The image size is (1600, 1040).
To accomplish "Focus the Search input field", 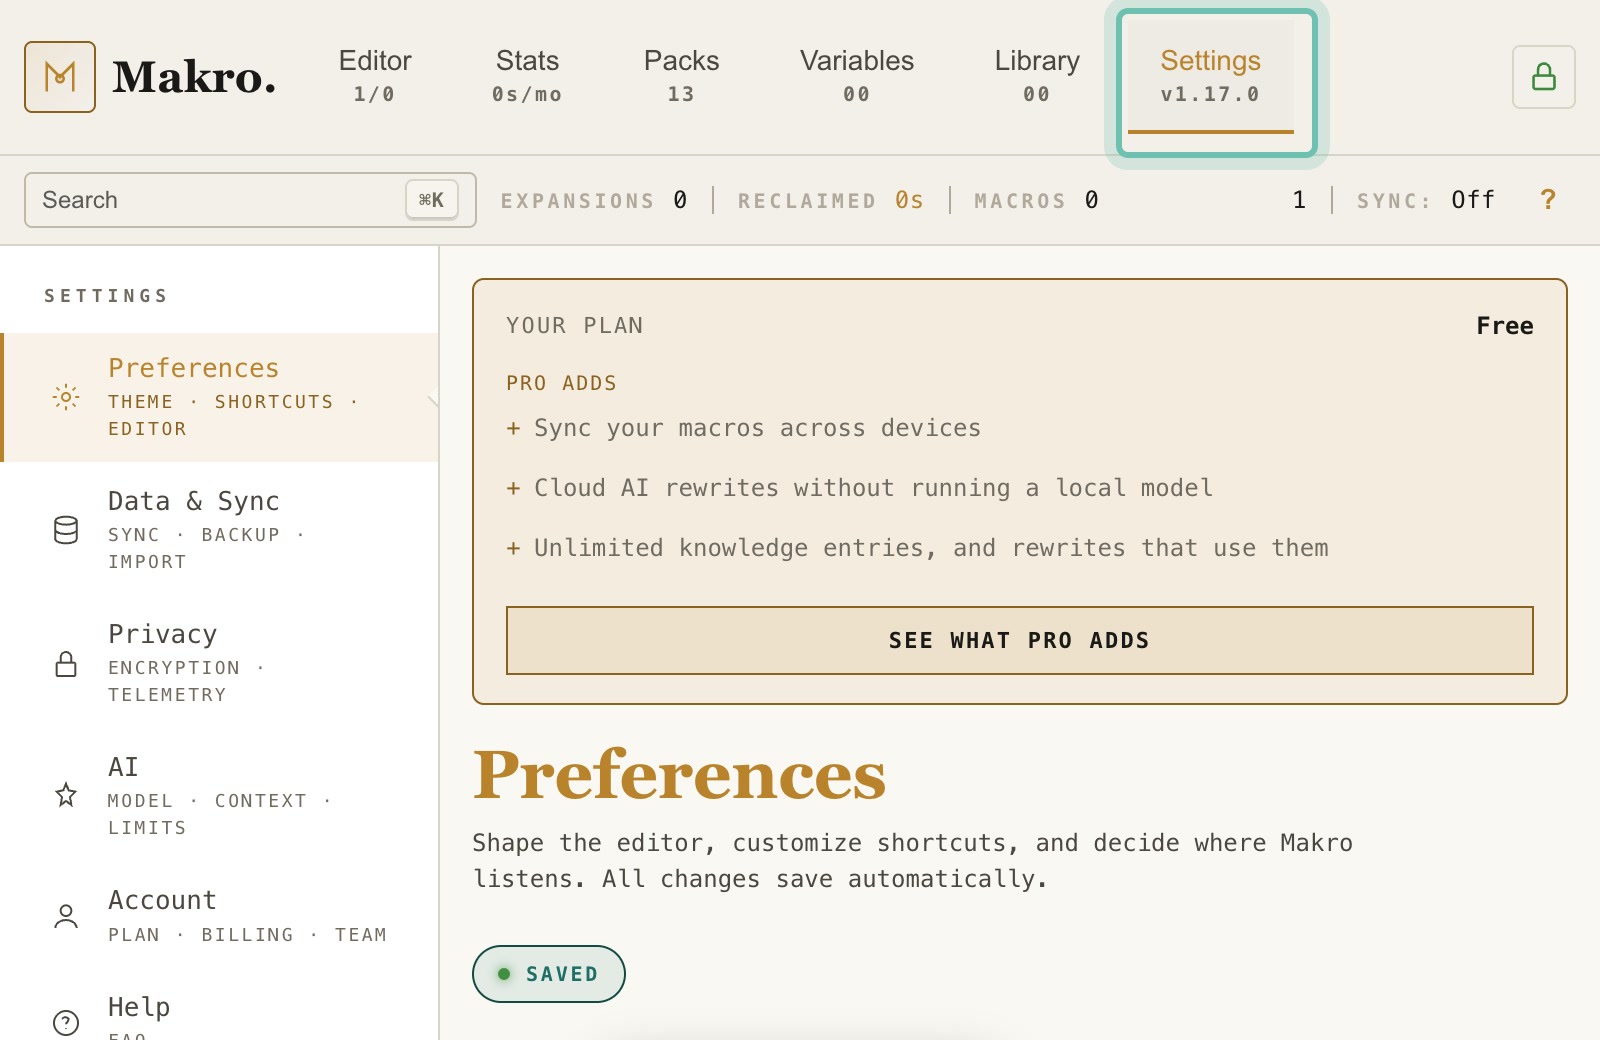I will tap(250, 200).
